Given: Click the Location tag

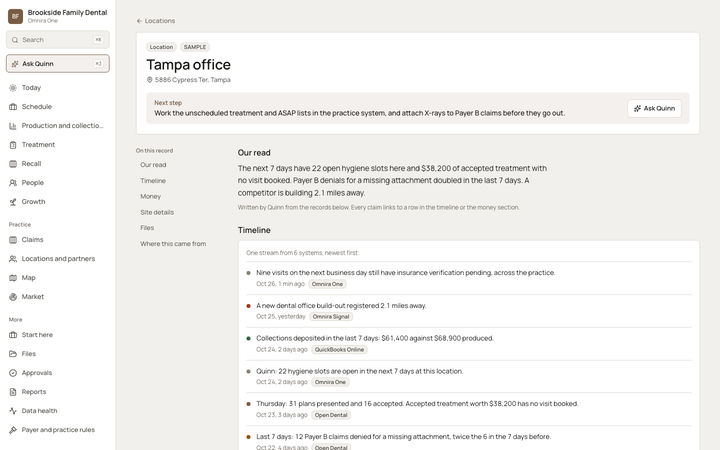Looking at the screenshot, I should pos(161,47).
